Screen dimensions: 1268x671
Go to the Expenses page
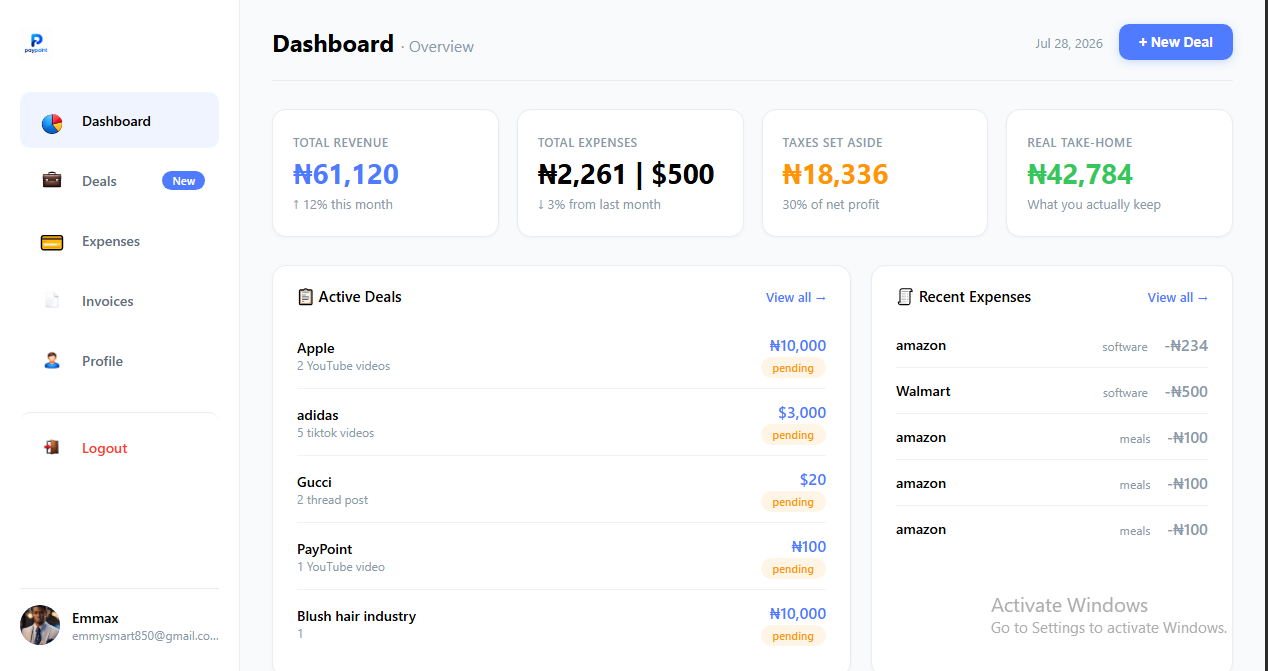[x=119, y=241]
